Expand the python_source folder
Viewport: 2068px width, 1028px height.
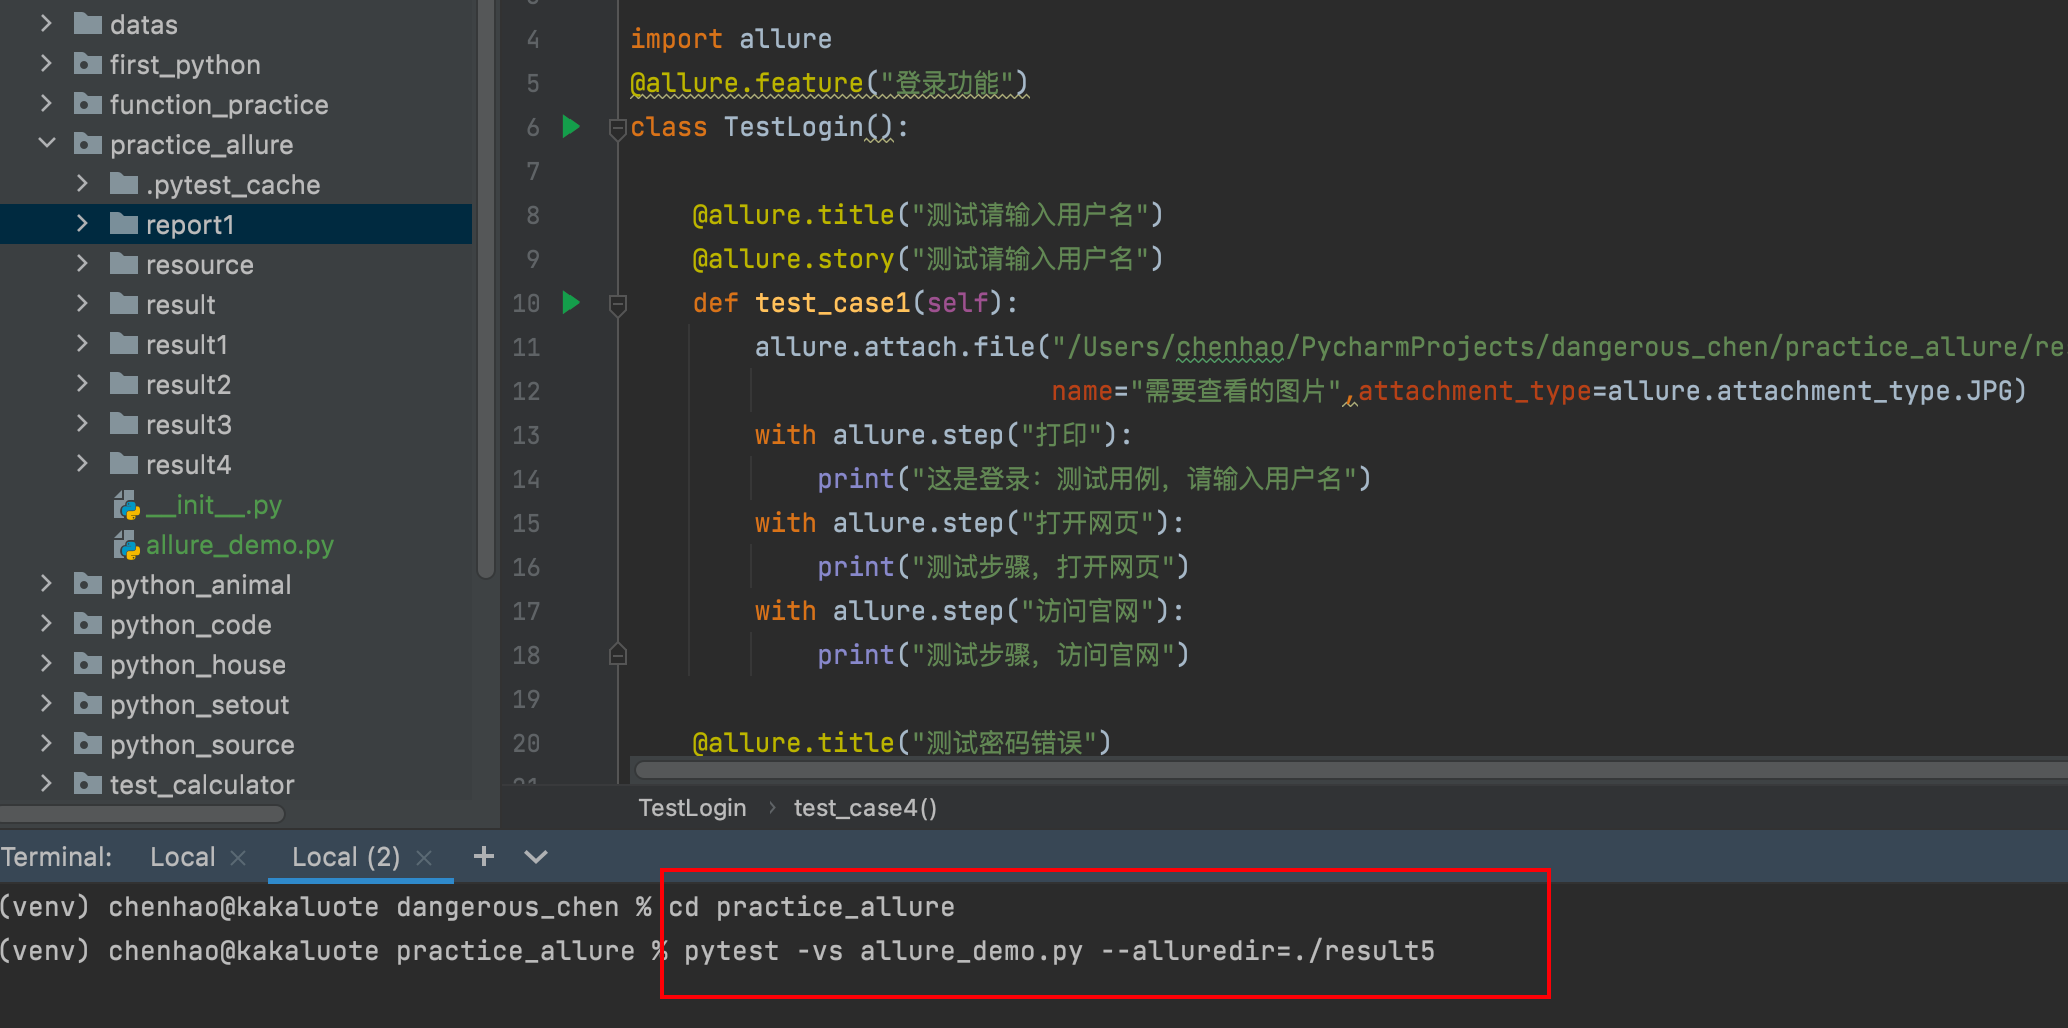46,744
